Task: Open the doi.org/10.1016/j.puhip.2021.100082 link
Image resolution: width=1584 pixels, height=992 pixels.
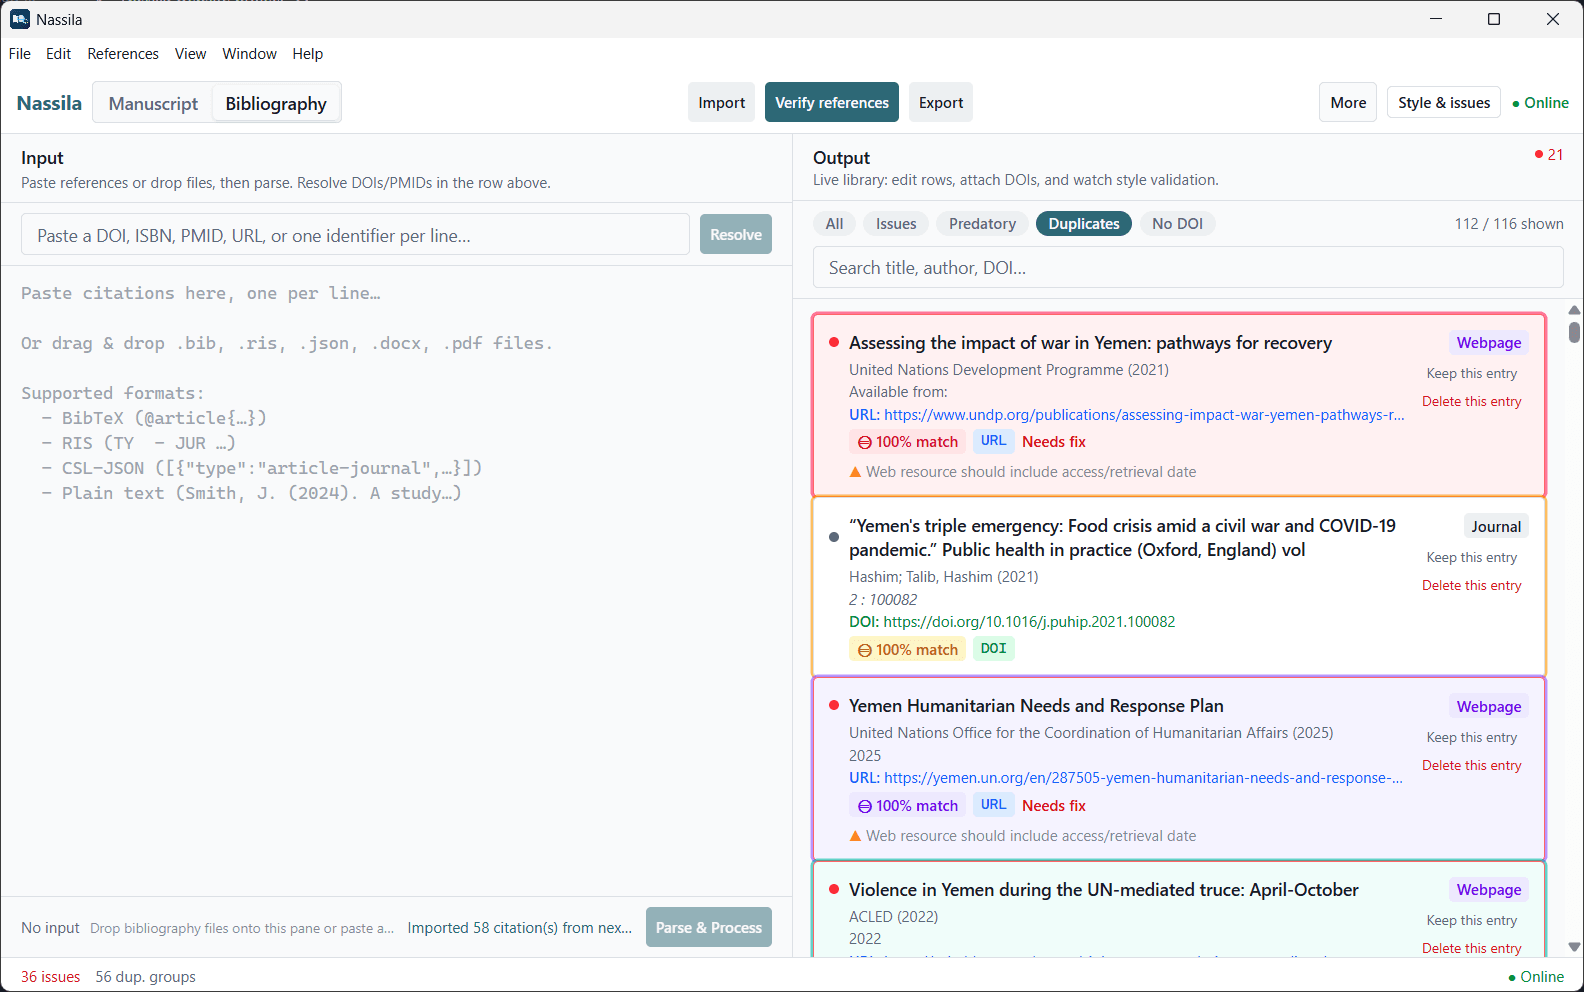Action: pos(1029,622)
